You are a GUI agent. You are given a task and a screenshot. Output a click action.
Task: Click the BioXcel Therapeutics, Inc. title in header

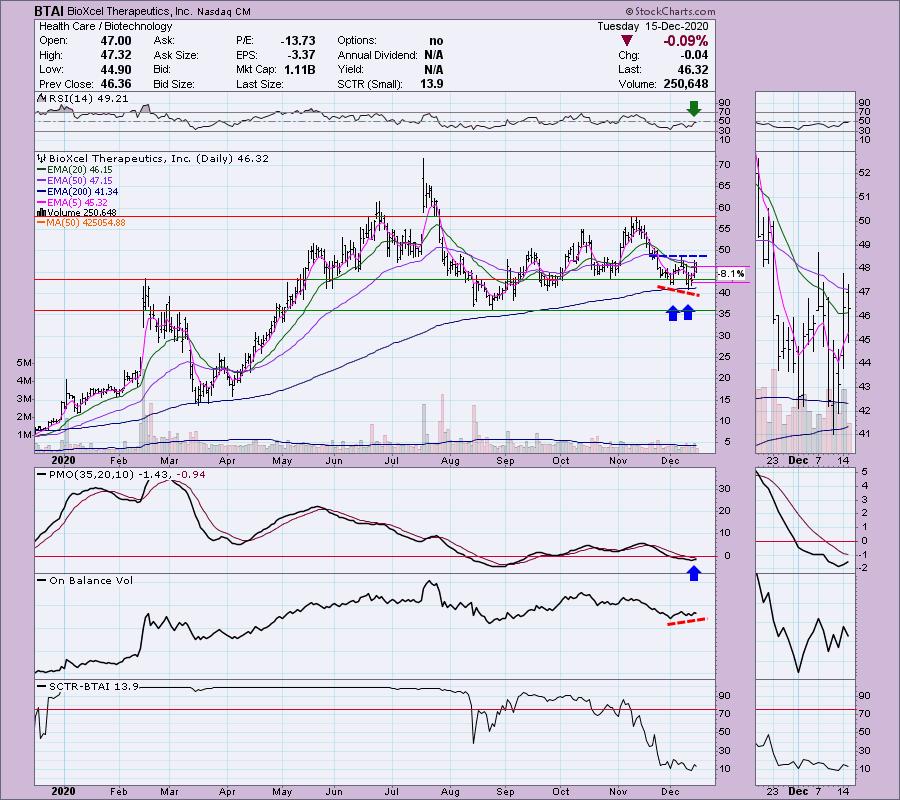130,11
